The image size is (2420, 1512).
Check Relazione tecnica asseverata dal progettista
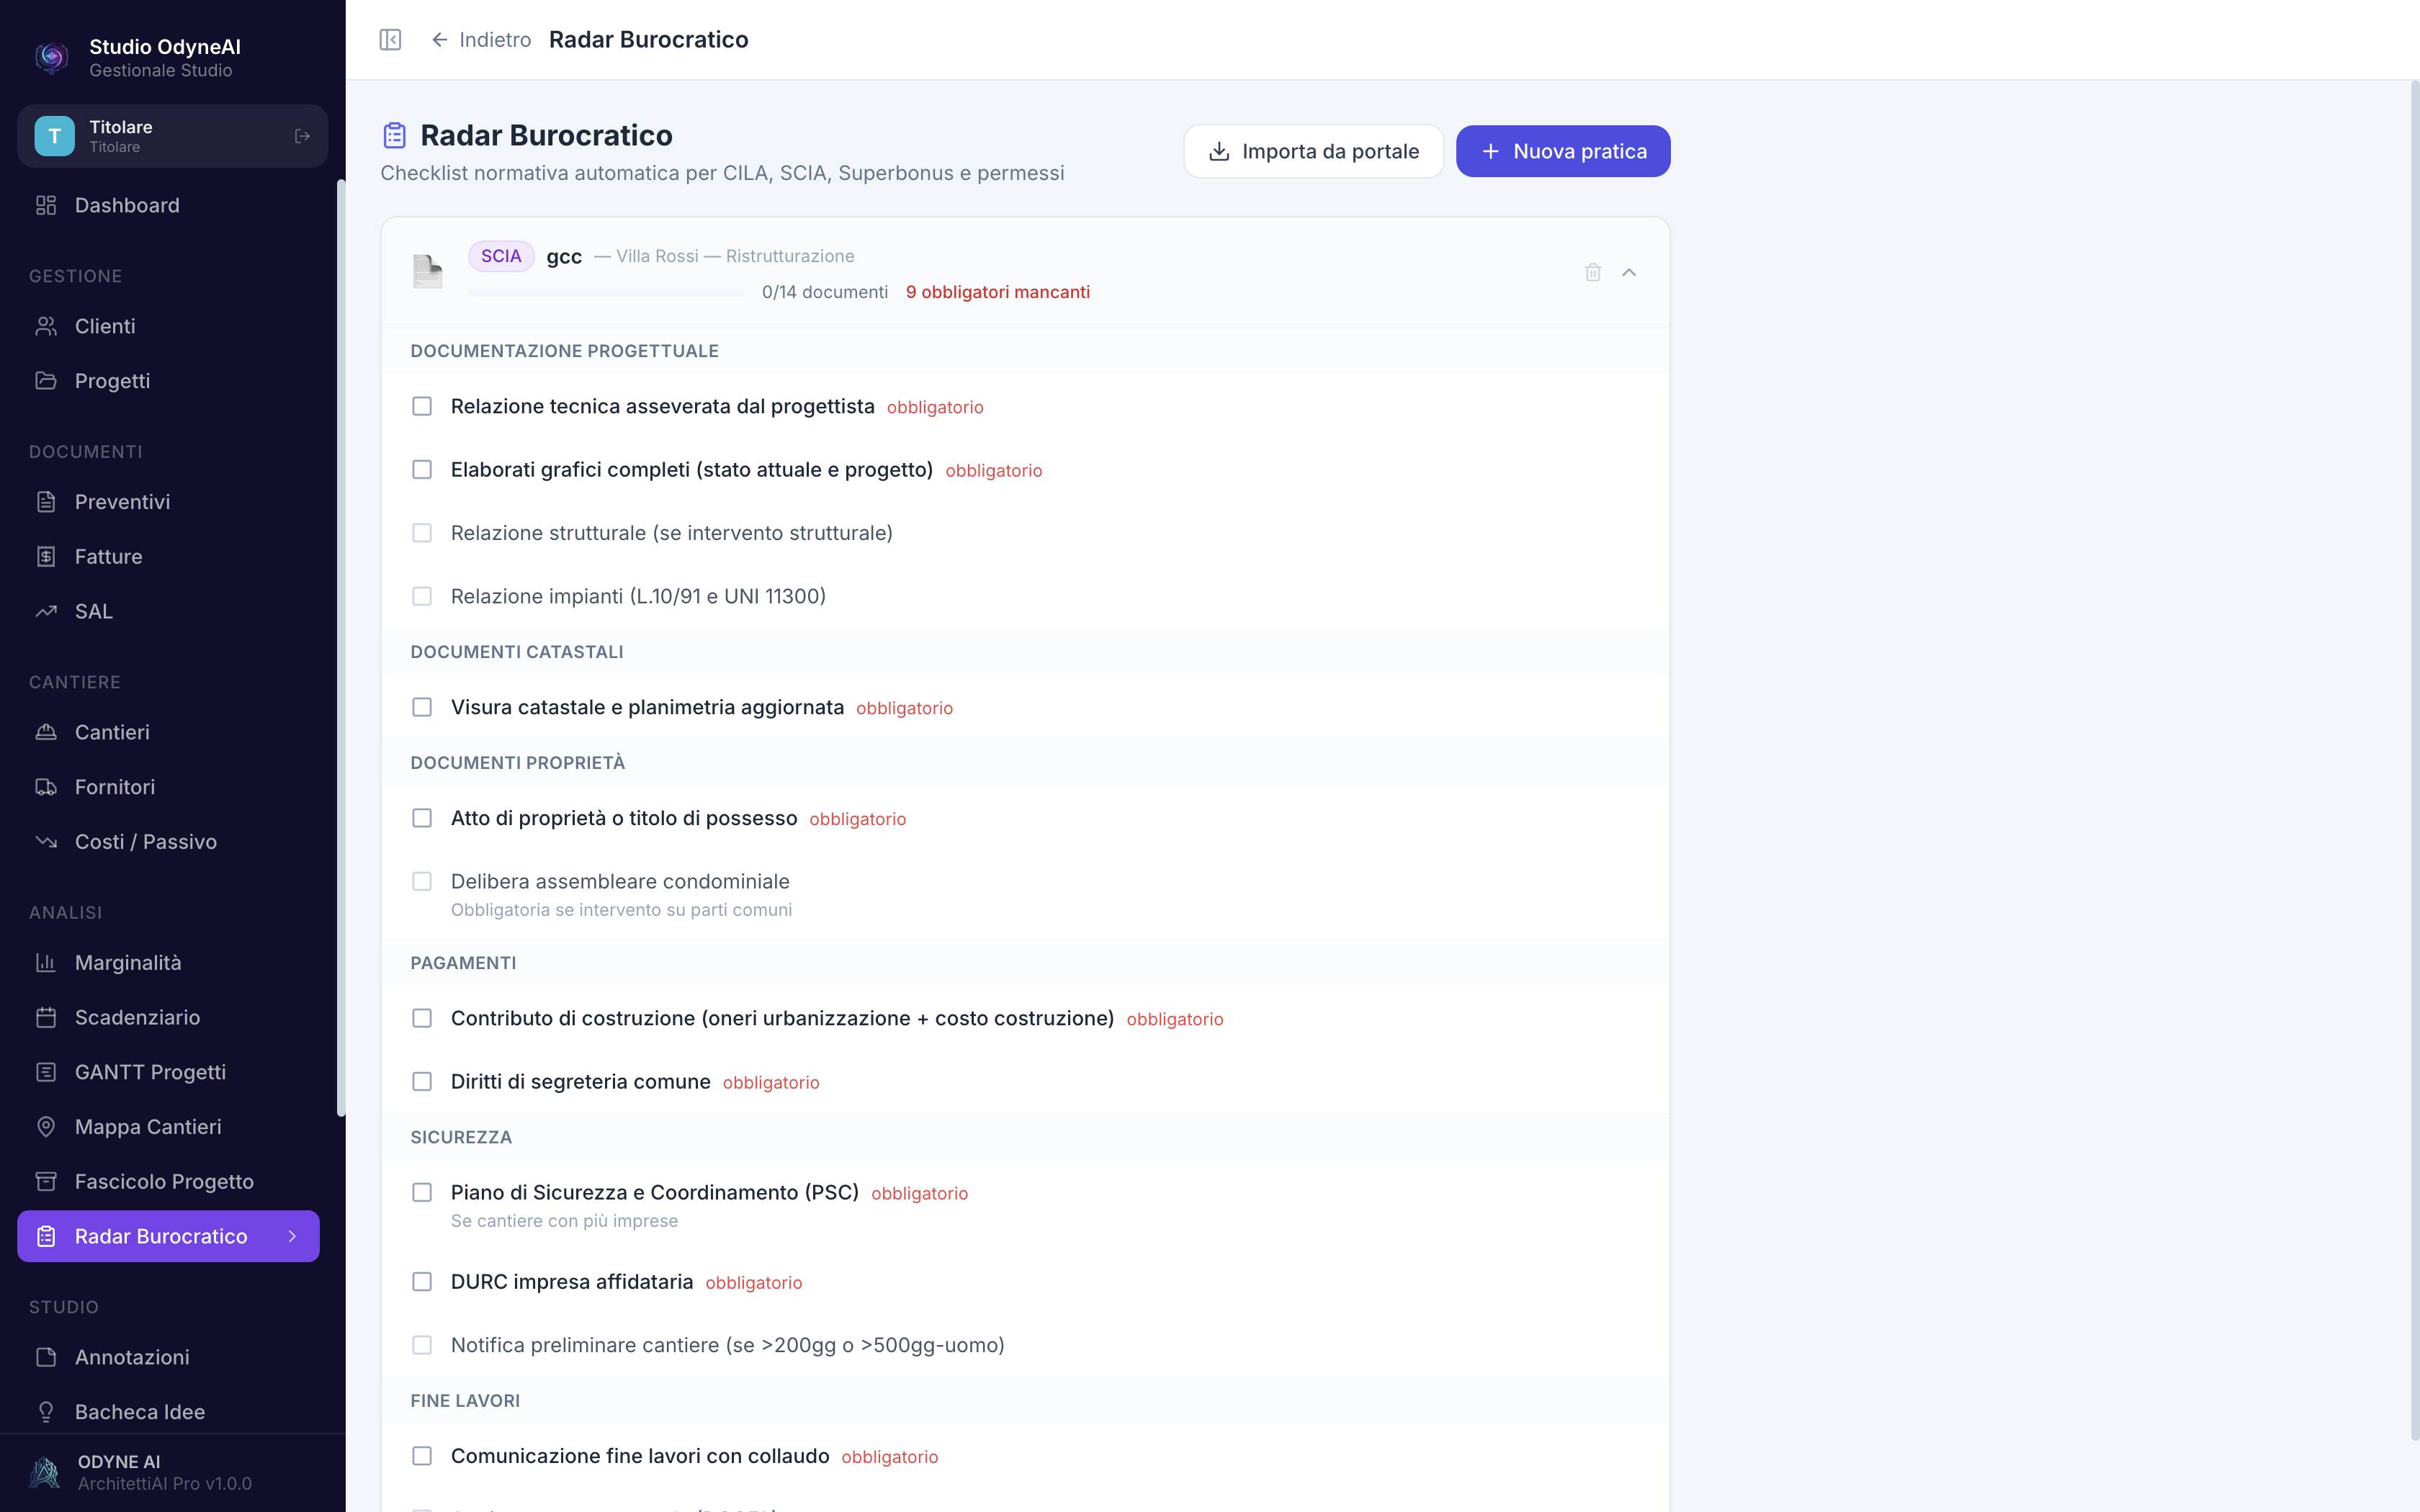click(422, 406)
